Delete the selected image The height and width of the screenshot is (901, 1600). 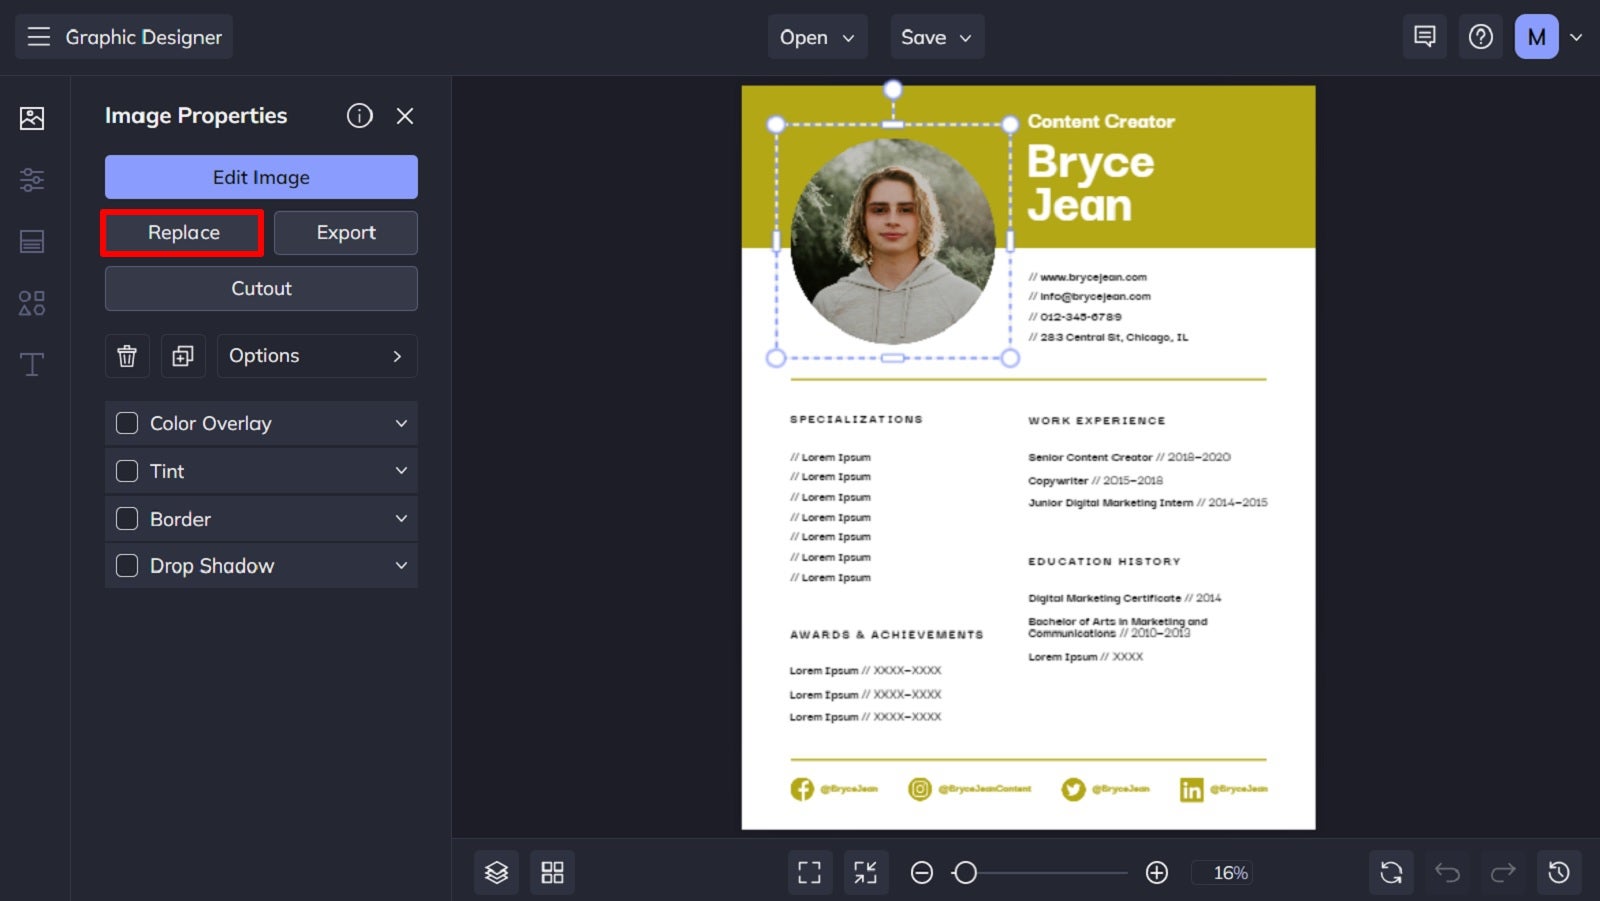[x=126, y=355]
